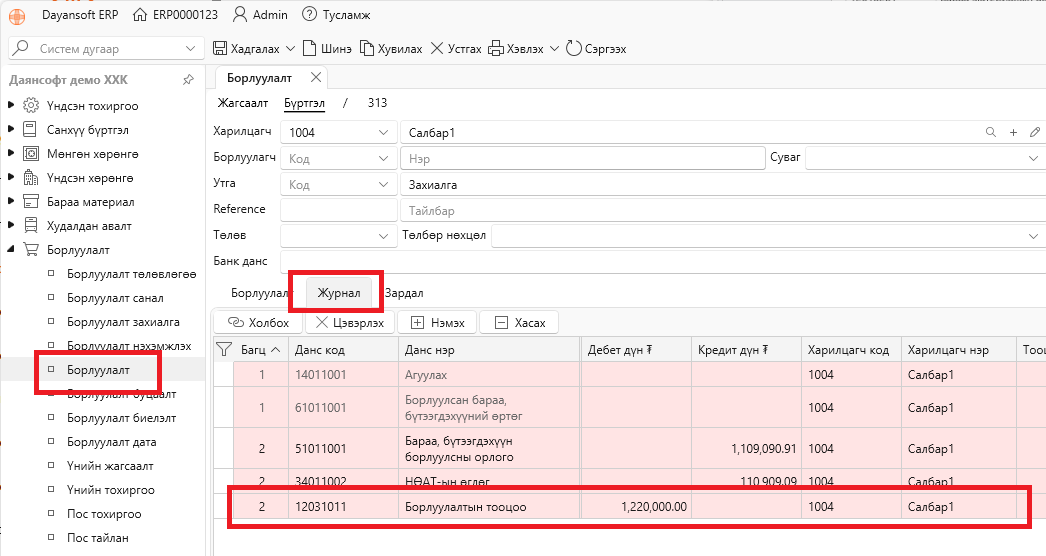
Task: Open Борлуулалт захиалга
Action: pyautogui.click(x=123, y=322)
